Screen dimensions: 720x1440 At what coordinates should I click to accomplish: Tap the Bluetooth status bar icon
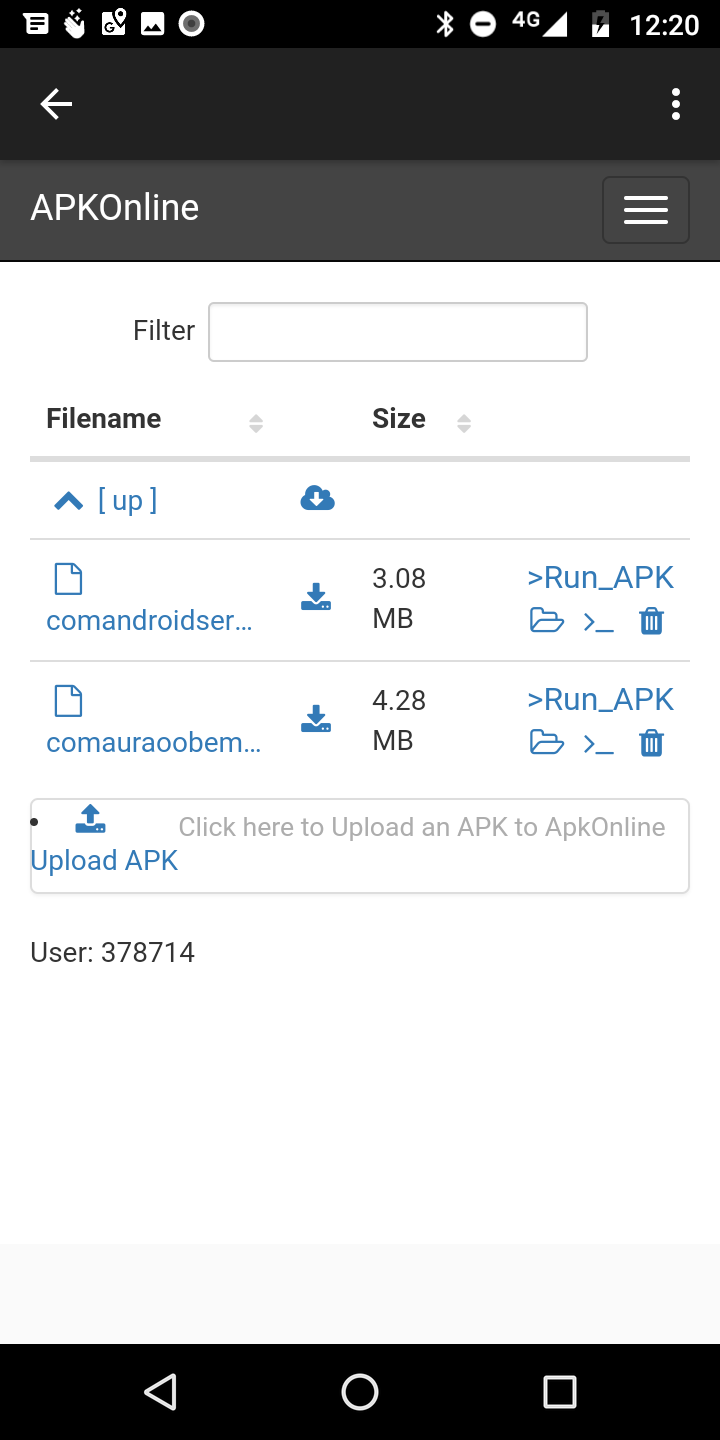click(x=445, y=24)
